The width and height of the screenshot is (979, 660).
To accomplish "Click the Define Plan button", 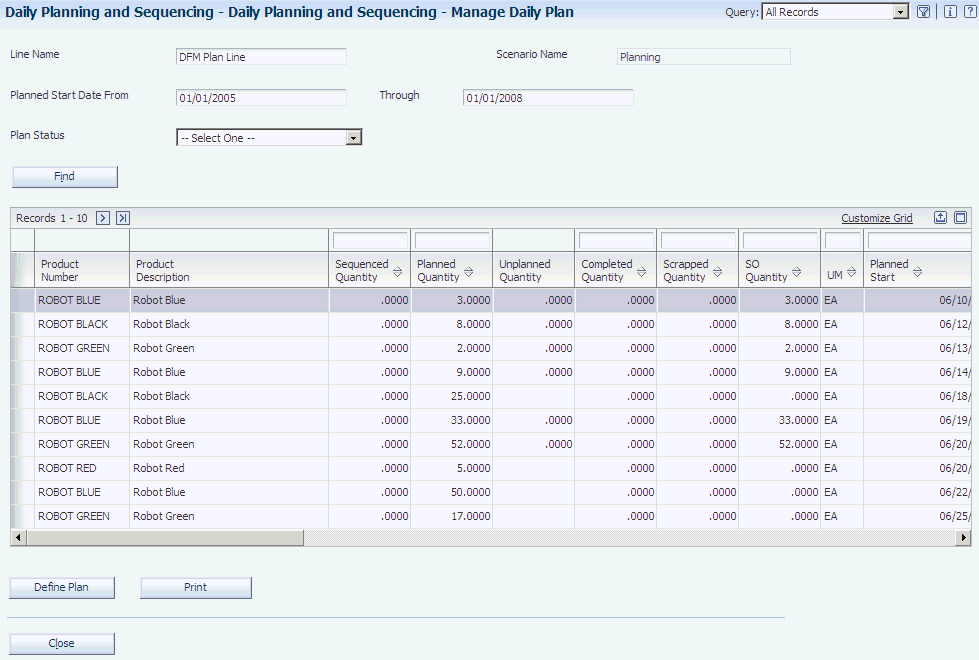I will click(62, 587).
